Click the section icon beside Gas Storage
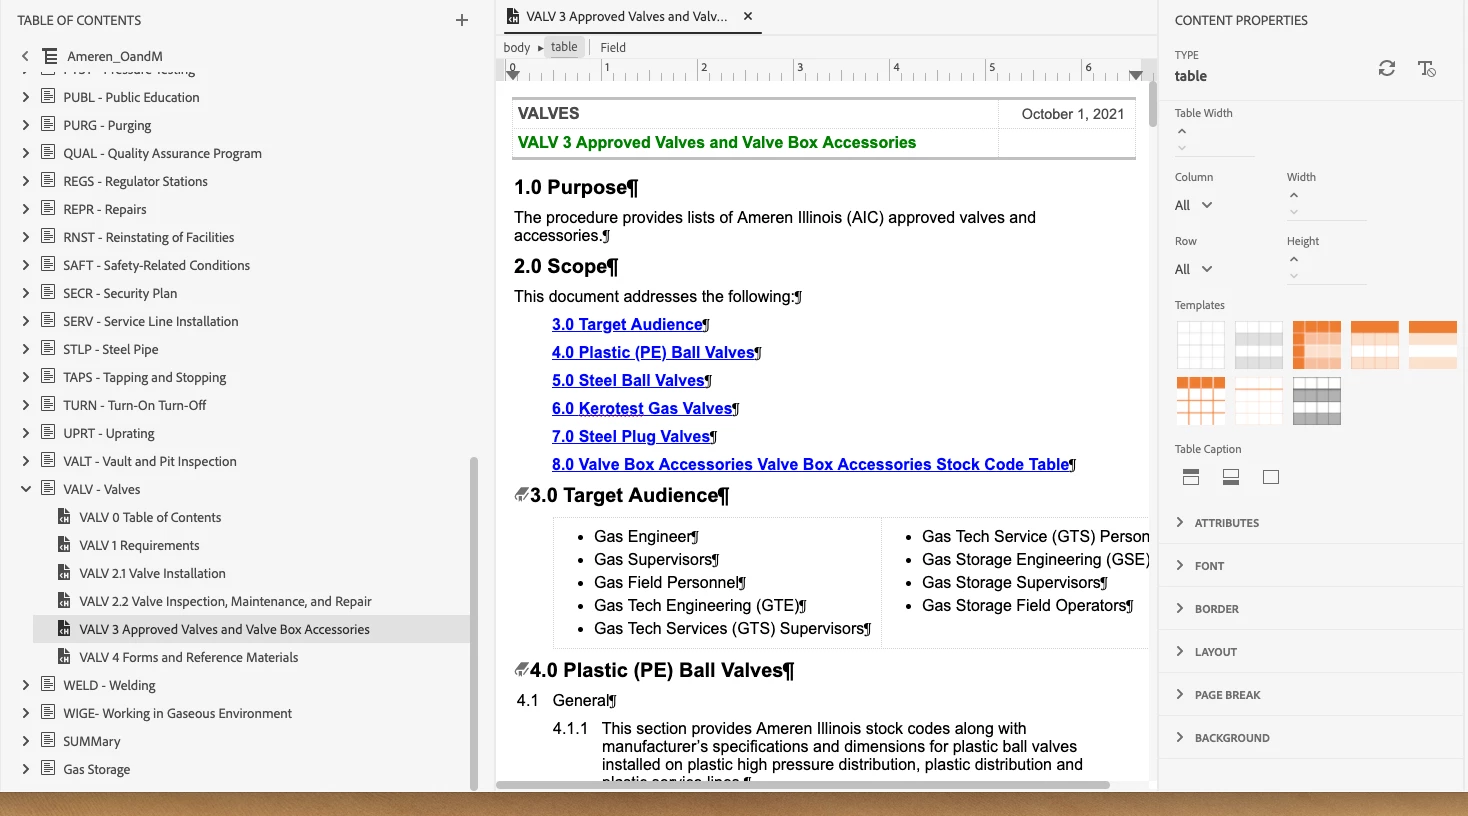This screenshot has width=1468, height=816. coord(47,769)
